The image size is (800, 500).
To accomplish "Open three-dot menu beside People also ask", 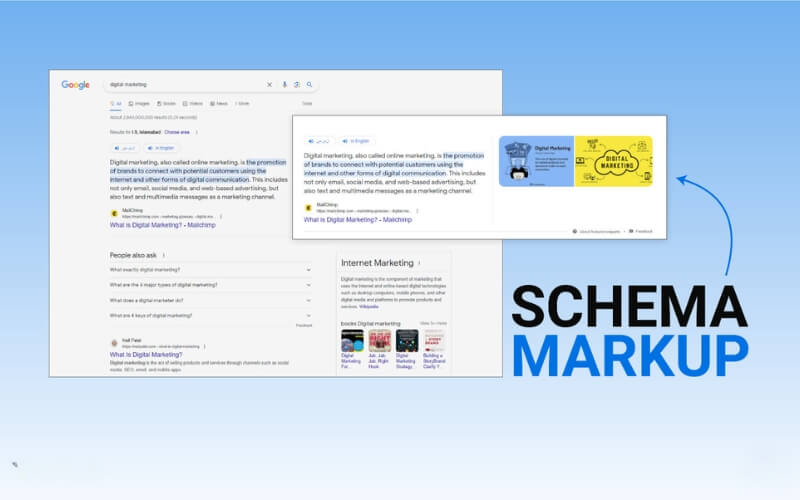I will coord(164,255).
